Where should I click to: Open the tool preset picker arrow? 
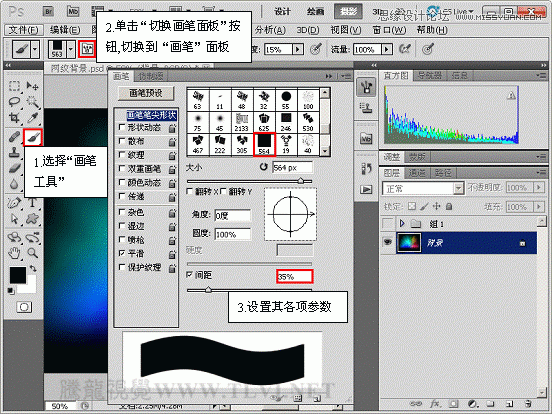click(x=34, y=49)
